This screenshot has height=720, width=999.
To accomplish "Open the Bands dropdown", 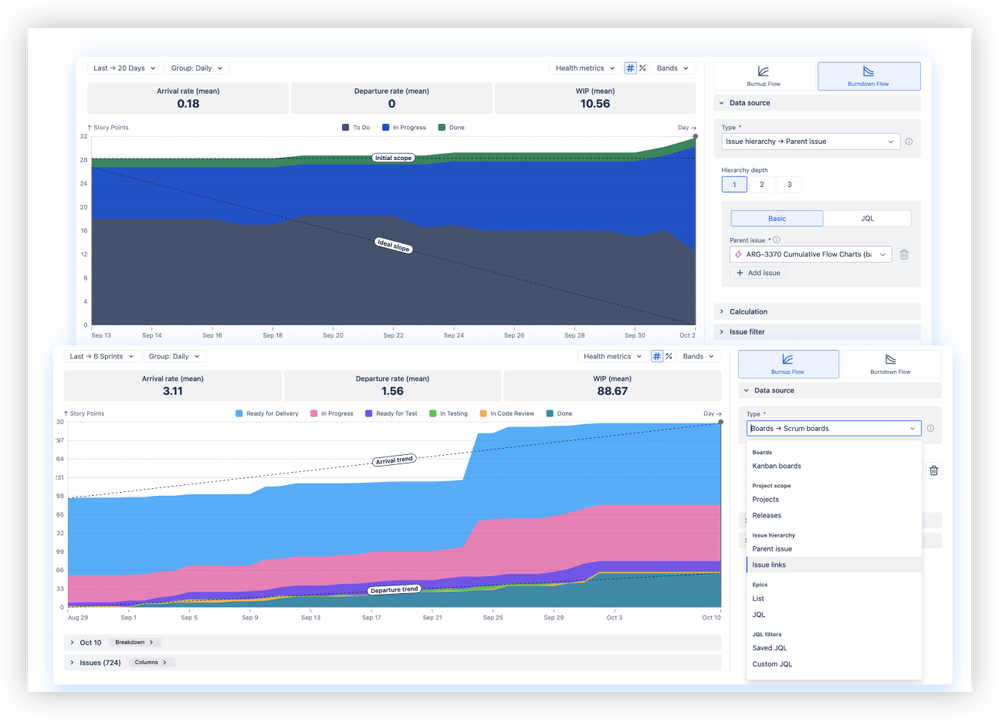I will [x=672, y=68].
